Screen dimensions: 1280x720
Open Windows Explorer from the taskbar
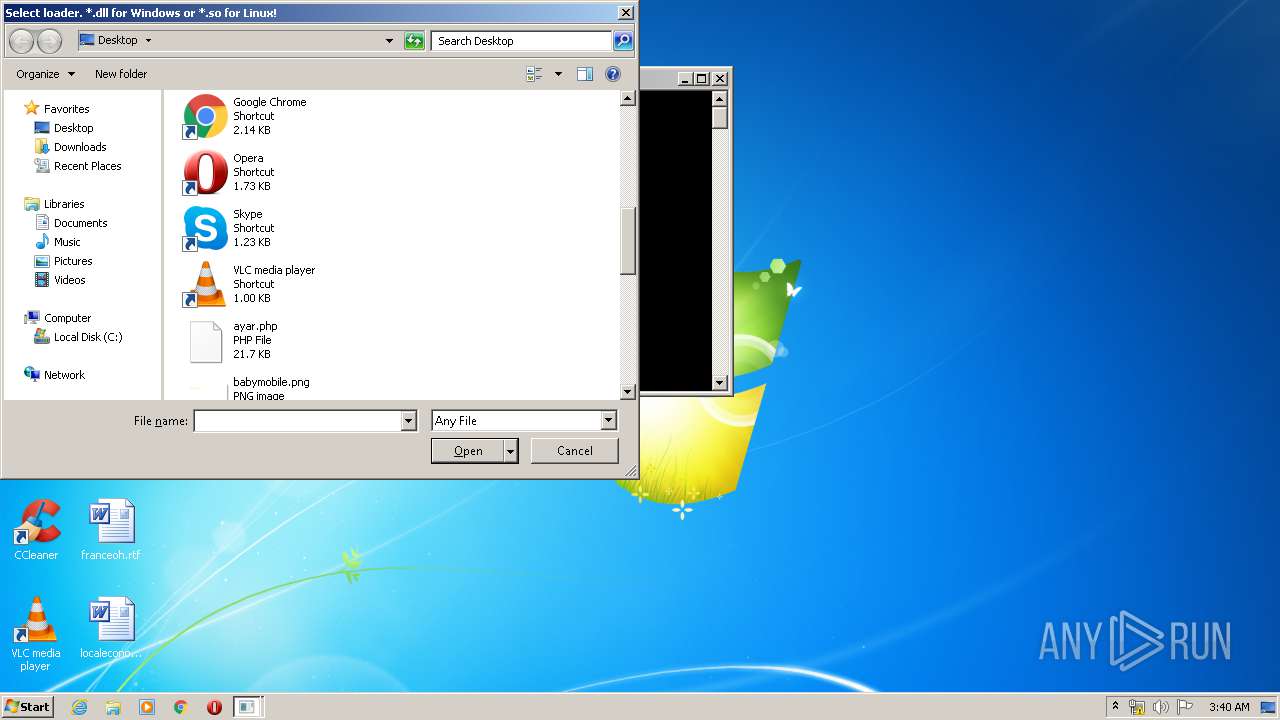click(113, 707)
